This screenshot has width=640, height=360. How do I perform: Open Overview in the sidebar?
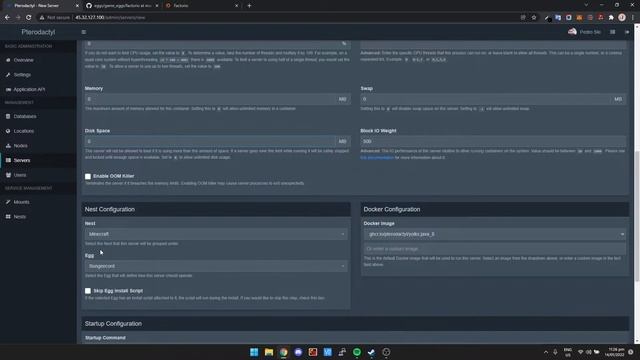(x=24, y=60)
